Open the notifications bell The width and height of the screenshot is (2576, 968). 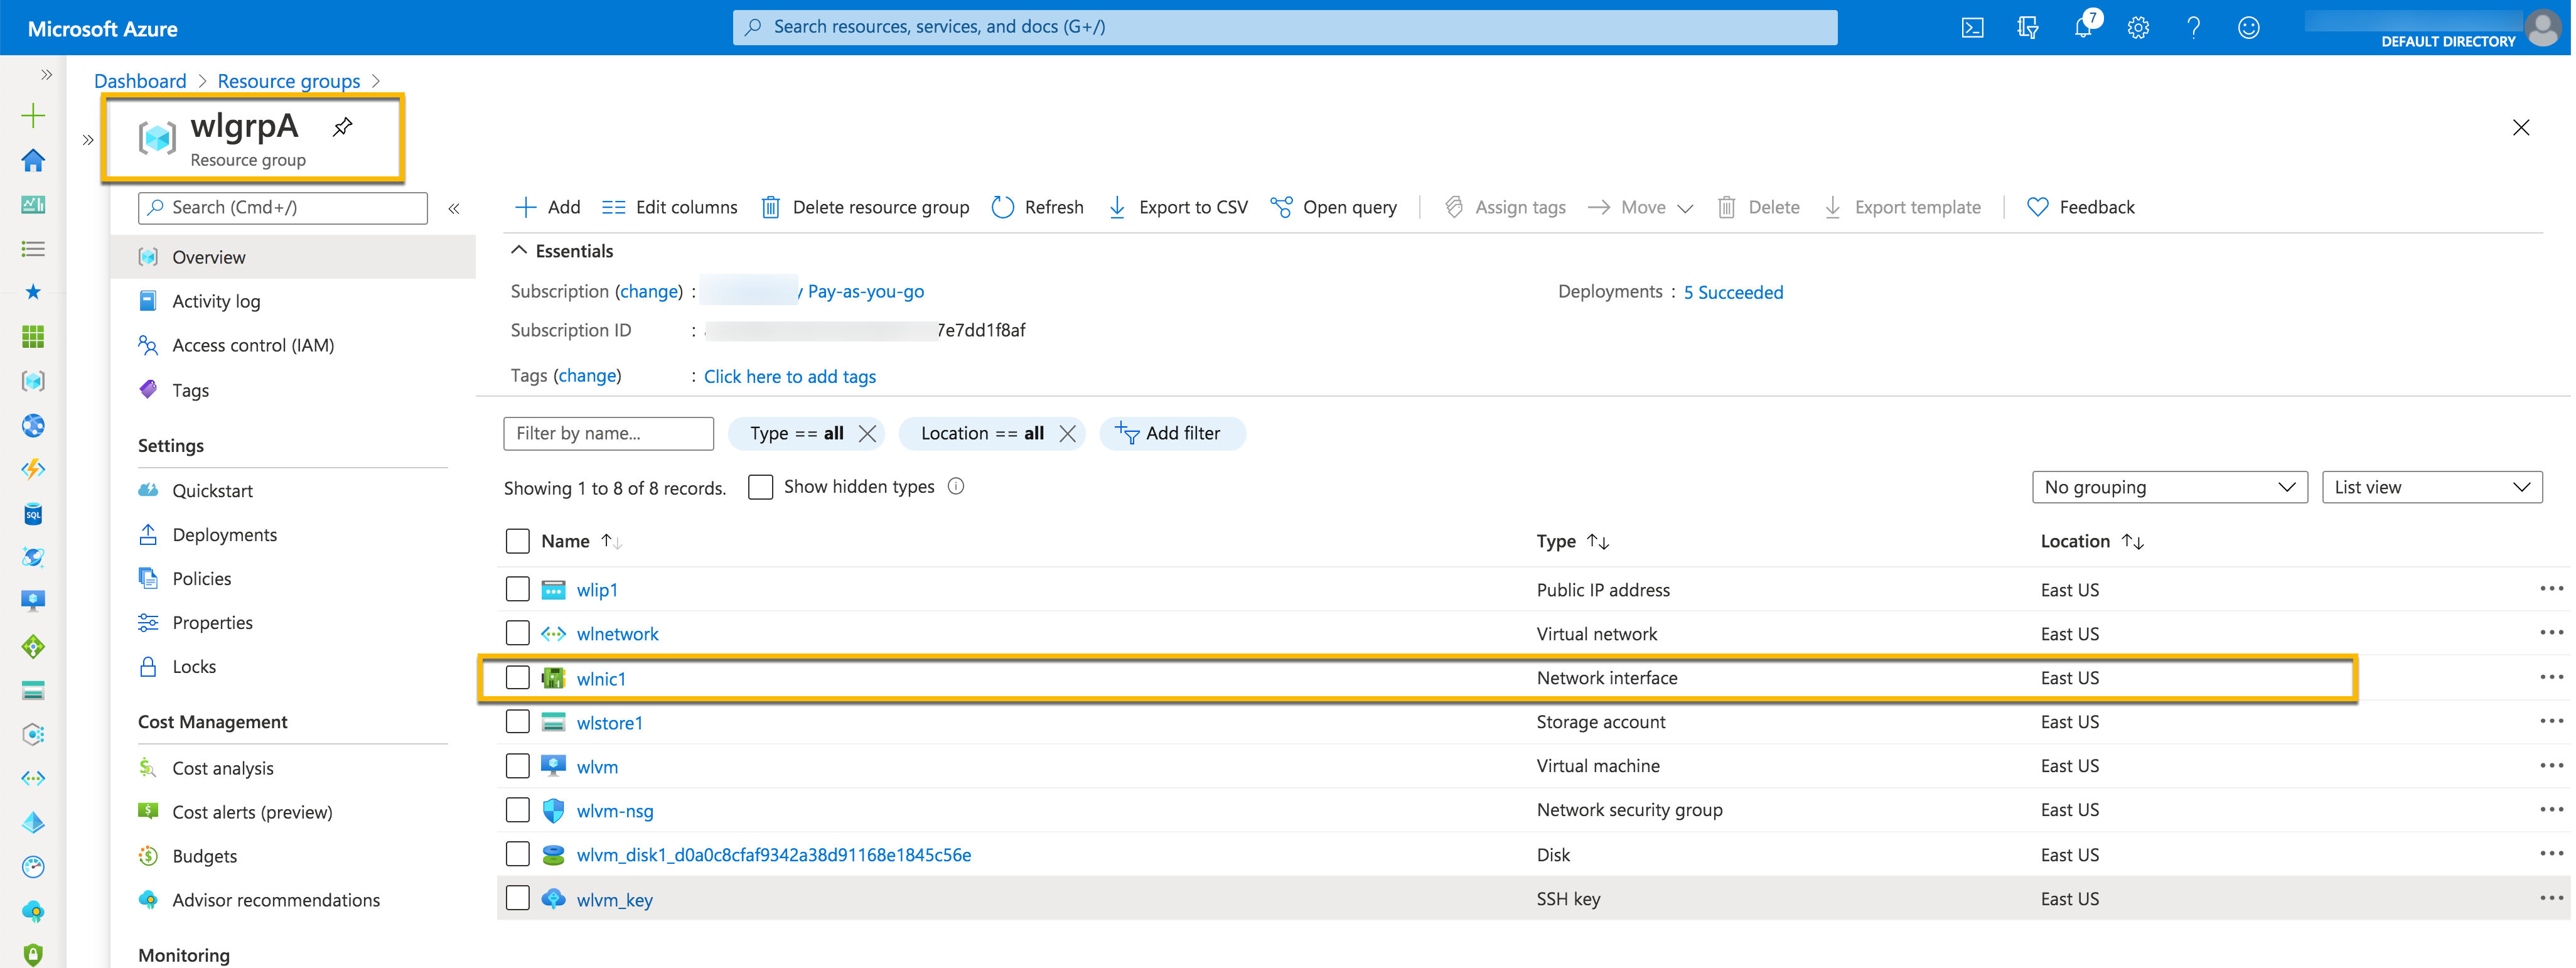(x=2083, y=28)
